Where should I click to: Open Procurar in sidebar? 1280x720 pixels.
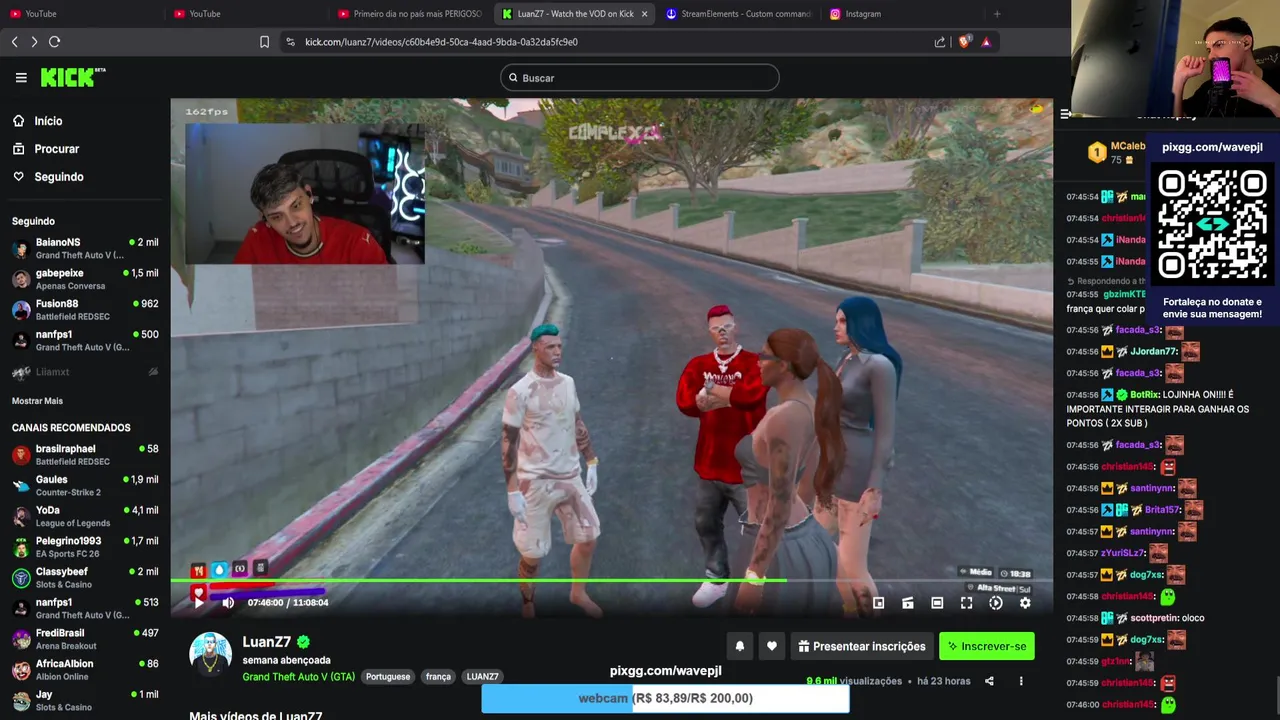pyautogui.click(x=56, y=149)
